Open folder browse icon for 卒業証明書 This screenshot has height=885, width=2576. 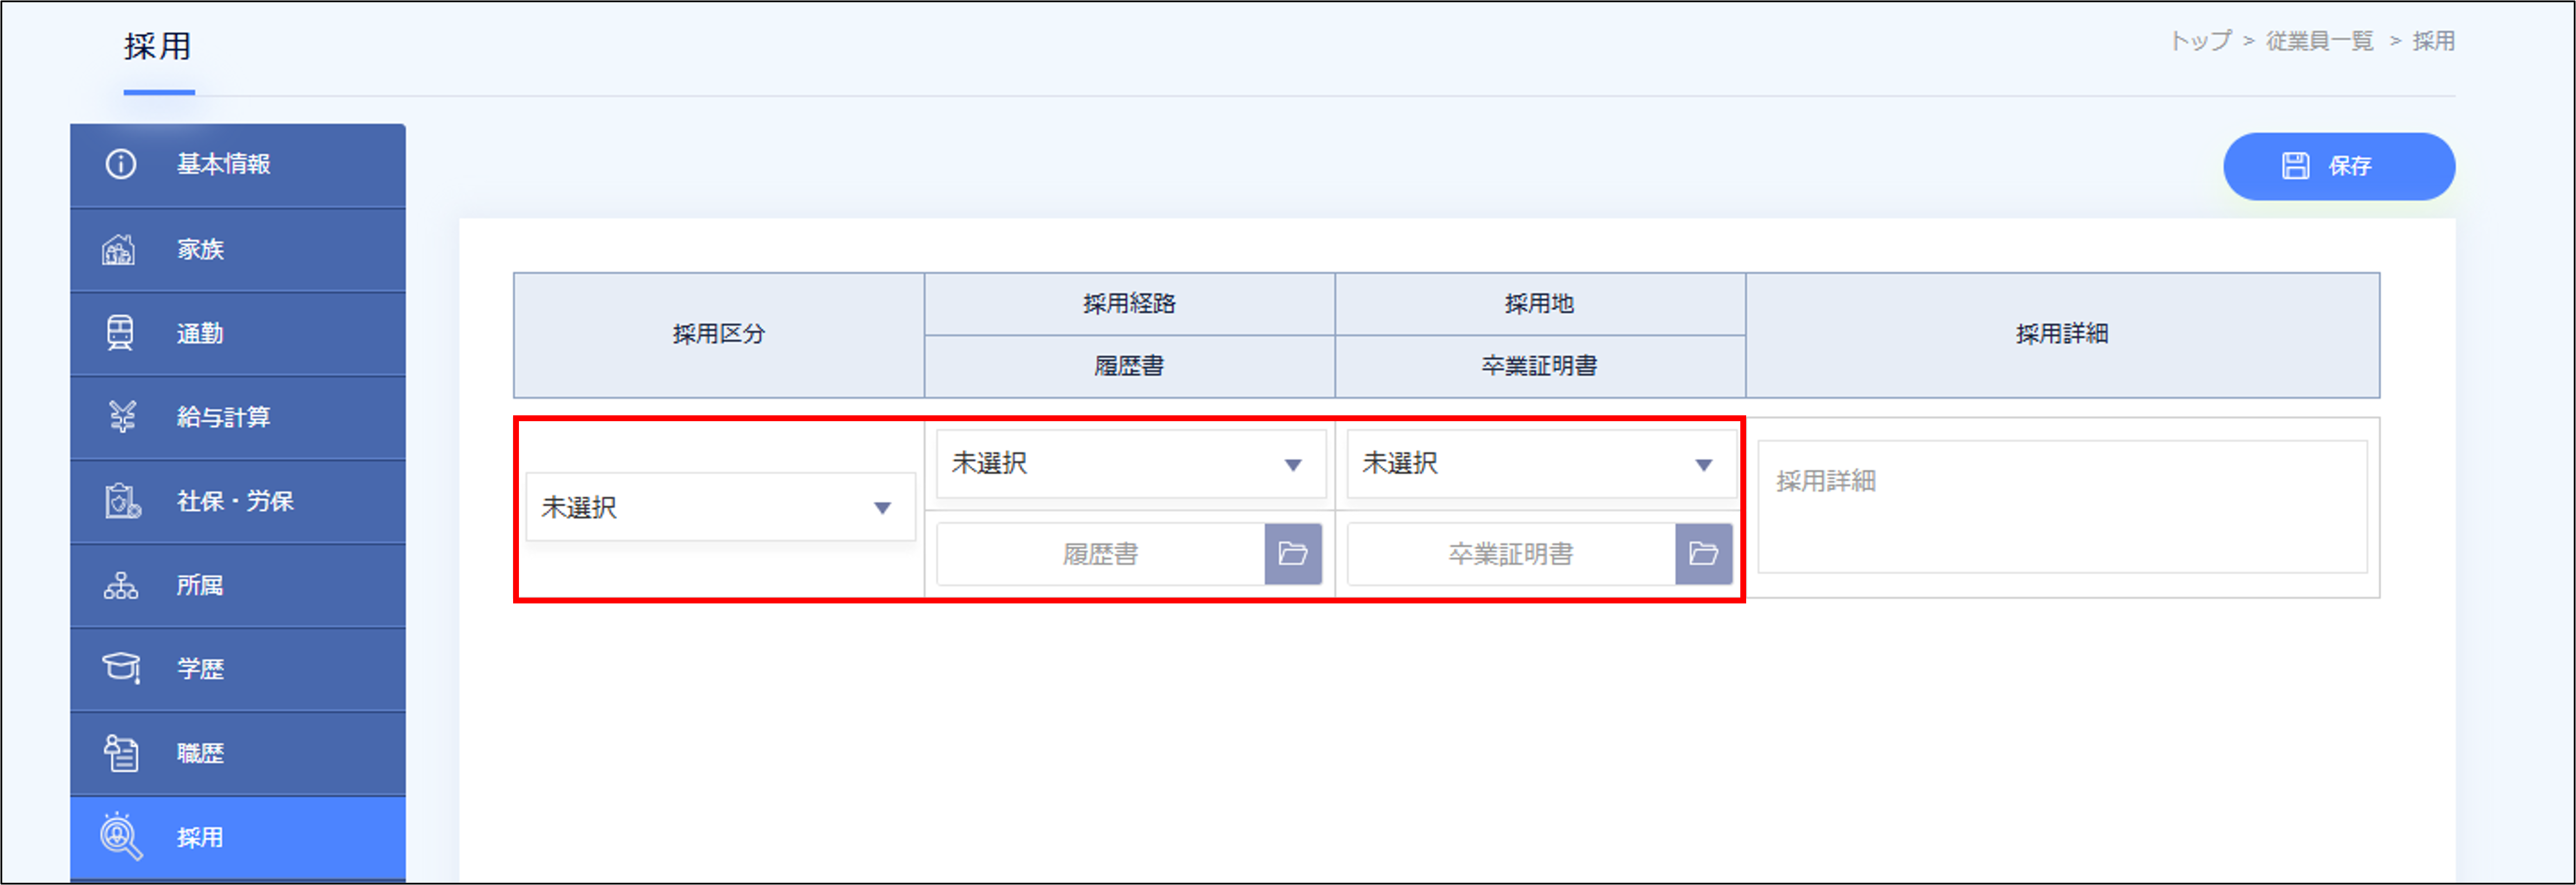(1704, 554)
